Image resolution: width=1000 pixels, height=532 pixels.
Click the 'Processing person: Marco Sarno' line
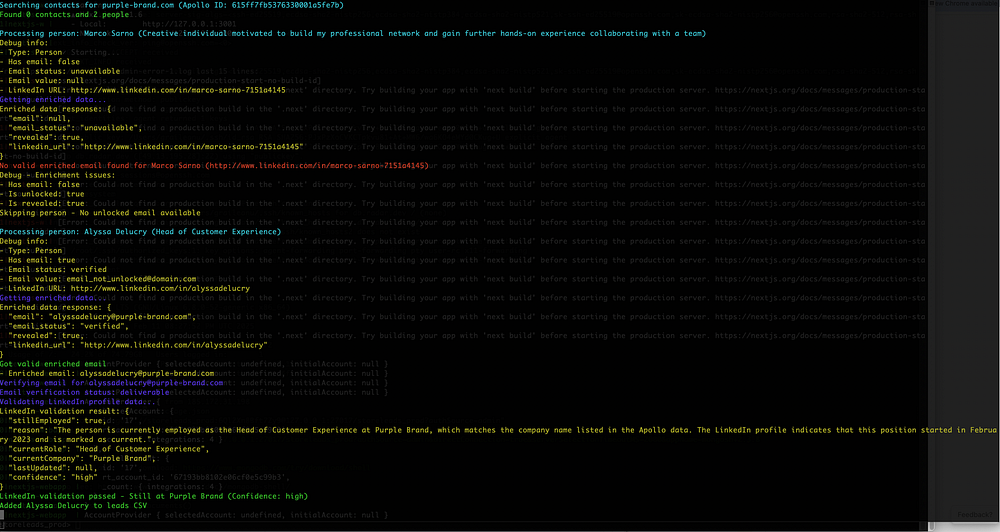pos(353,33)
